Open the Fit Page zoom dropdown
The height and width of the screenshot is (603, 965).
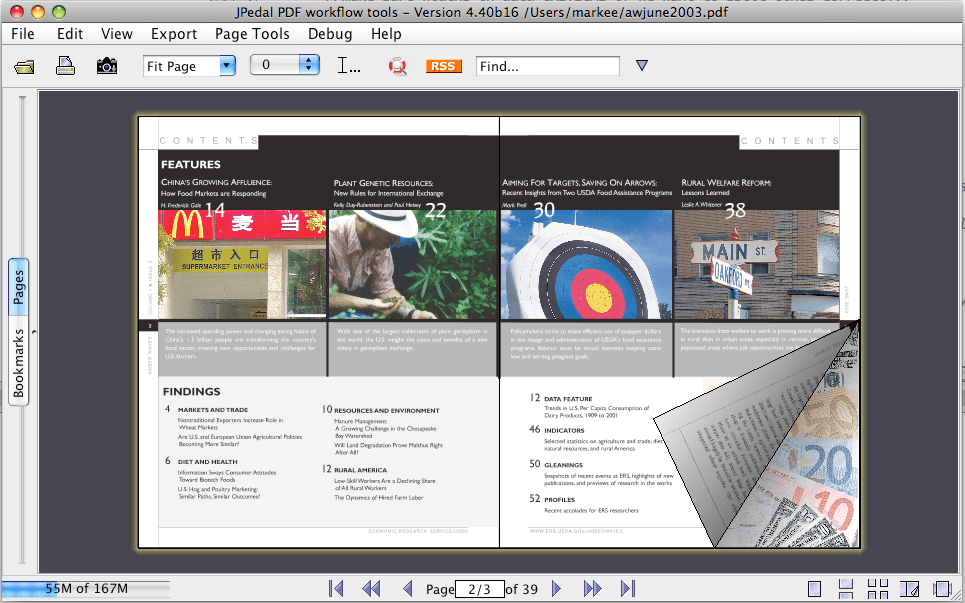pos(227,66)
